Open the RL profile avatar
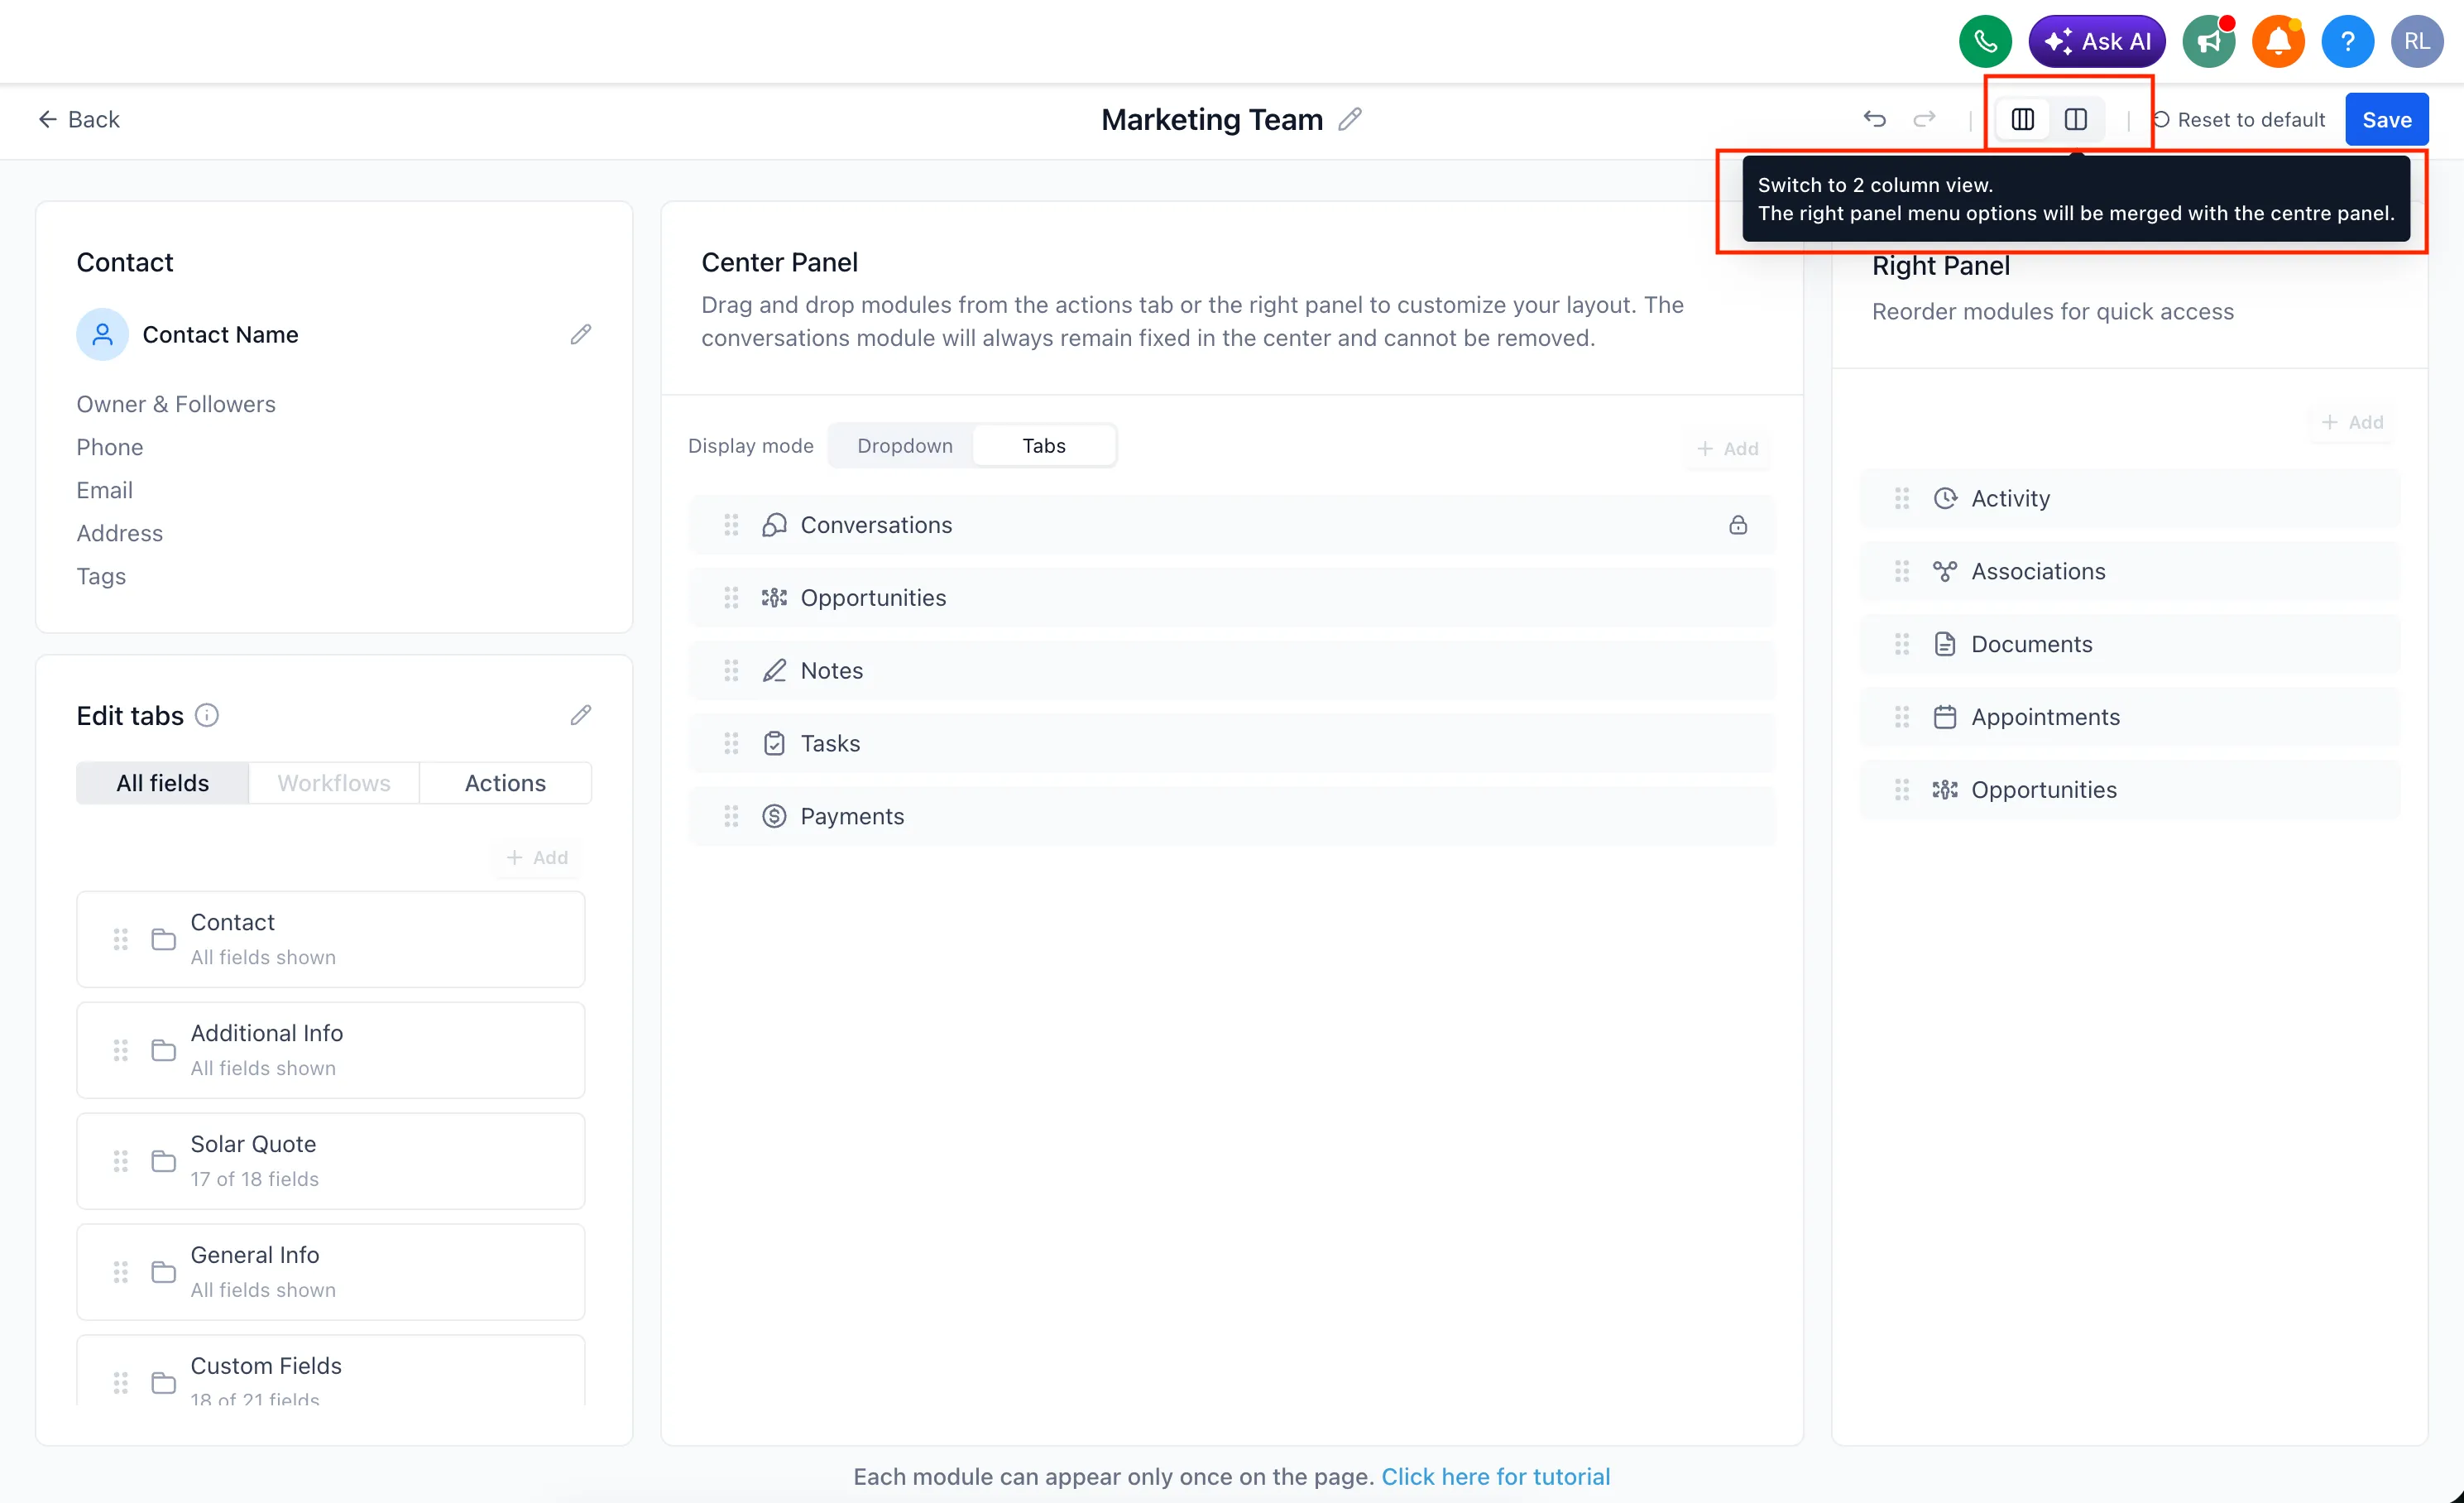Viewport: 2464px width, 1503px height. tap(2417, 41)
